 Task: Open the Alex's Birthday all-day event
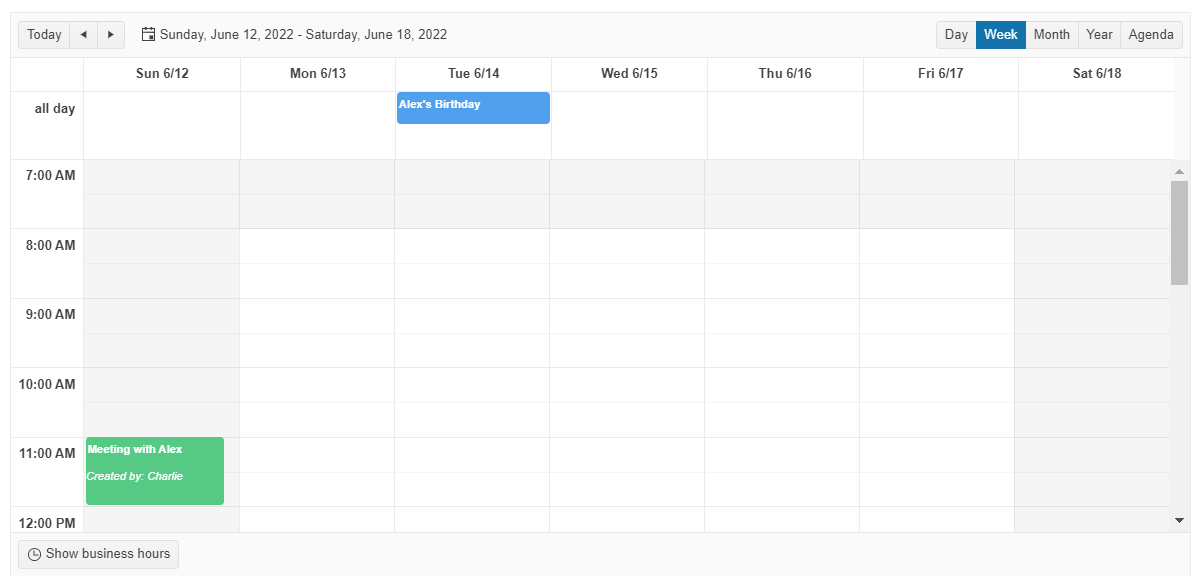[x=472, y=107]
